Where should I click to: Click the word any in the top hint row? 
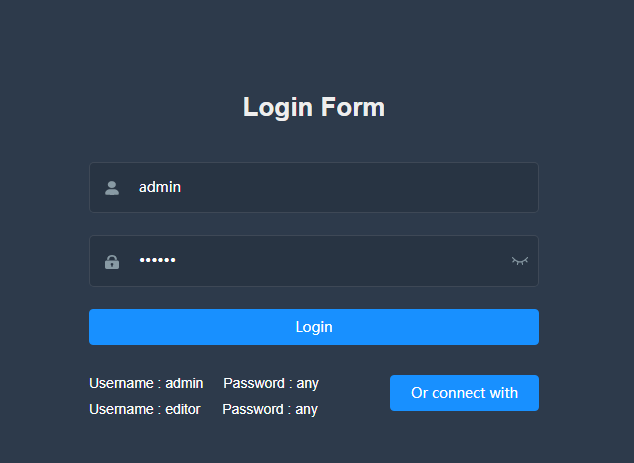point(308,383)
